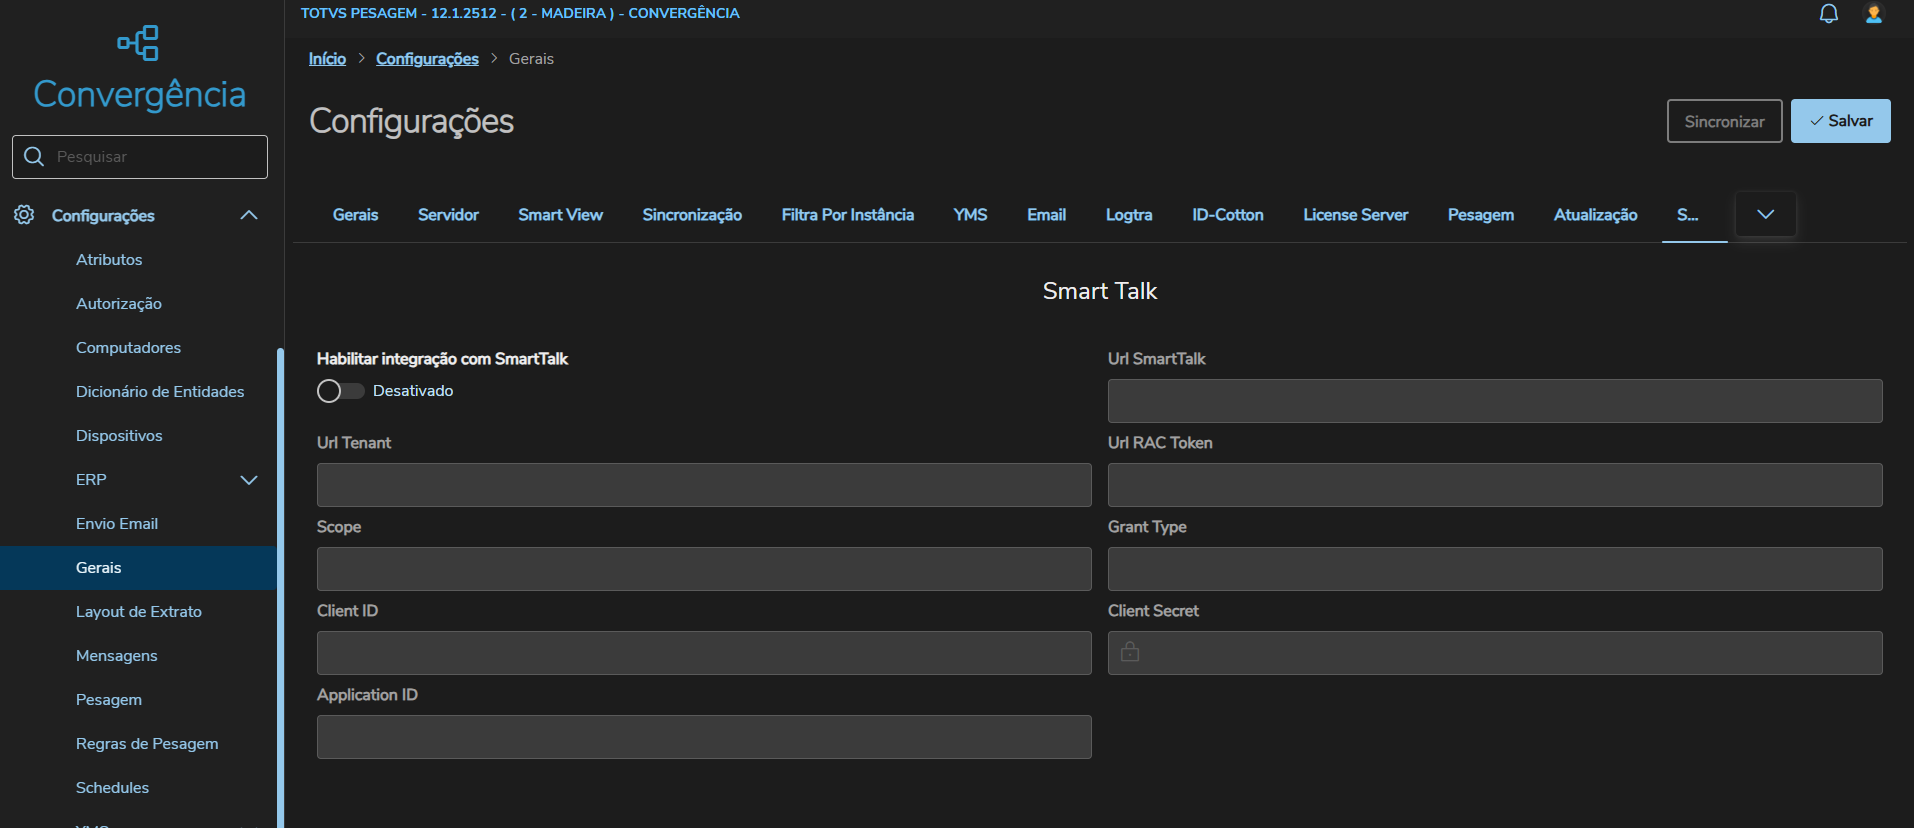Expand the ERP submenu
This screenshot has height=828, width=1914.
pyautogui.click(x=249, y=480)
